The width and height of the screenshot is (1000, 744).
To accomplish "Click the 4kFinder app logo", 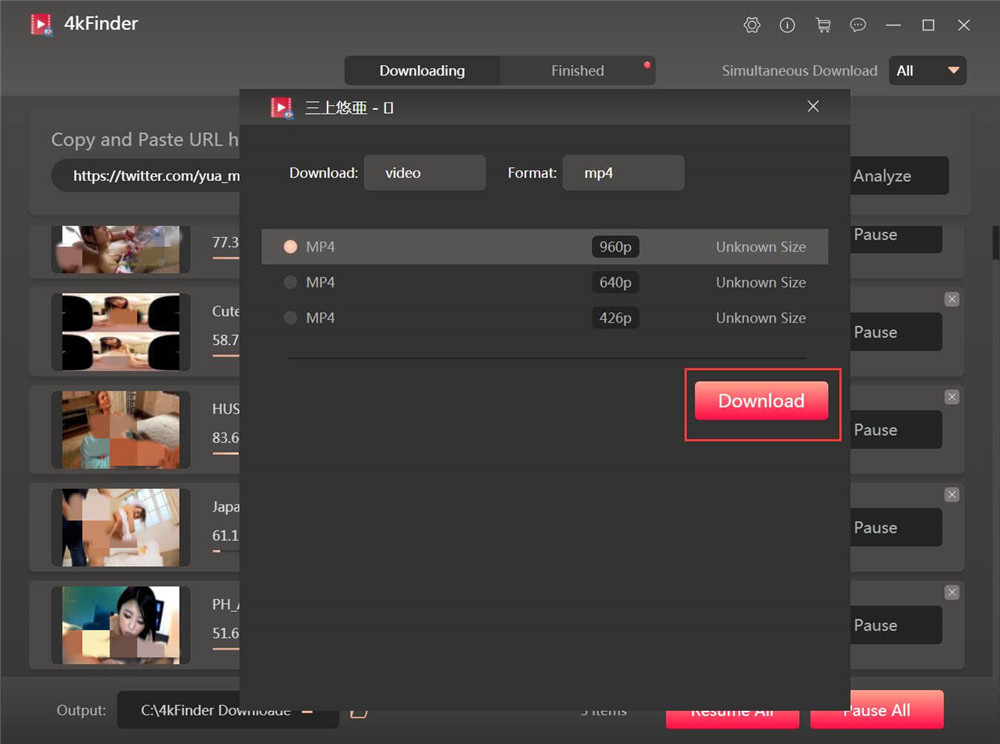I will click(40, 23).
